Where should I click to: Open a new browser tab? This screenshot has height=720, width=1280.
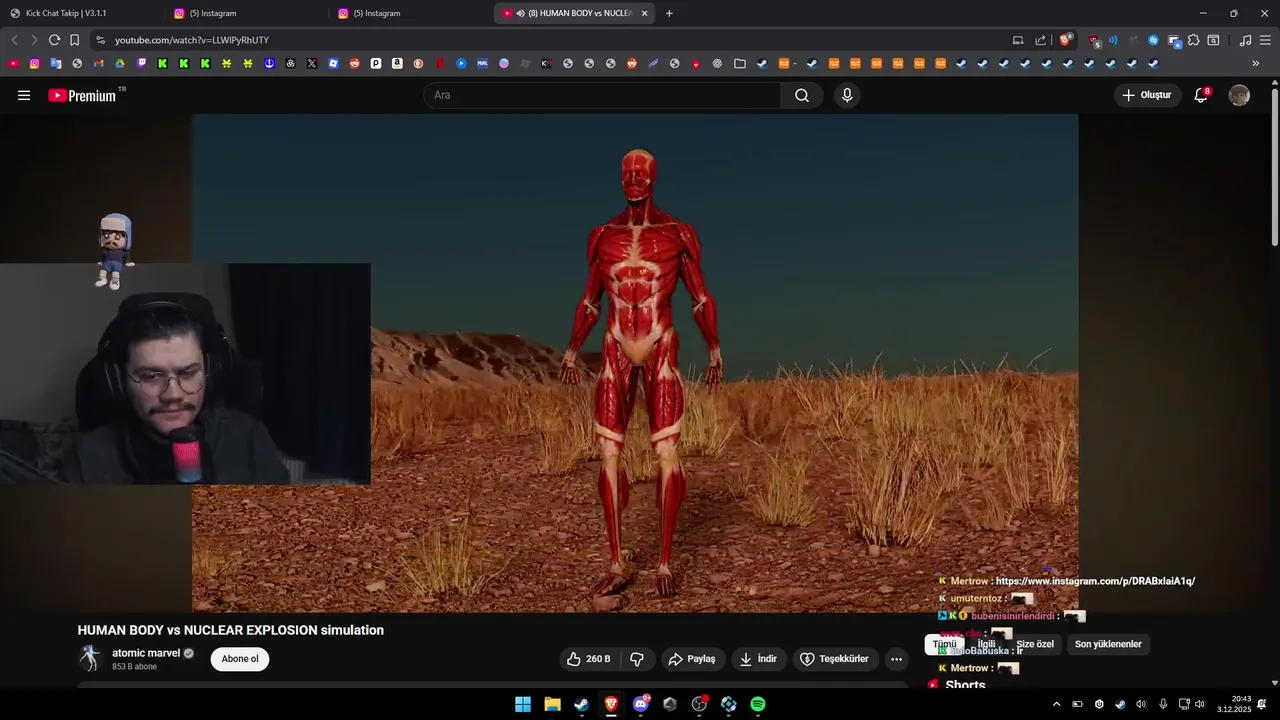point(669,13)
